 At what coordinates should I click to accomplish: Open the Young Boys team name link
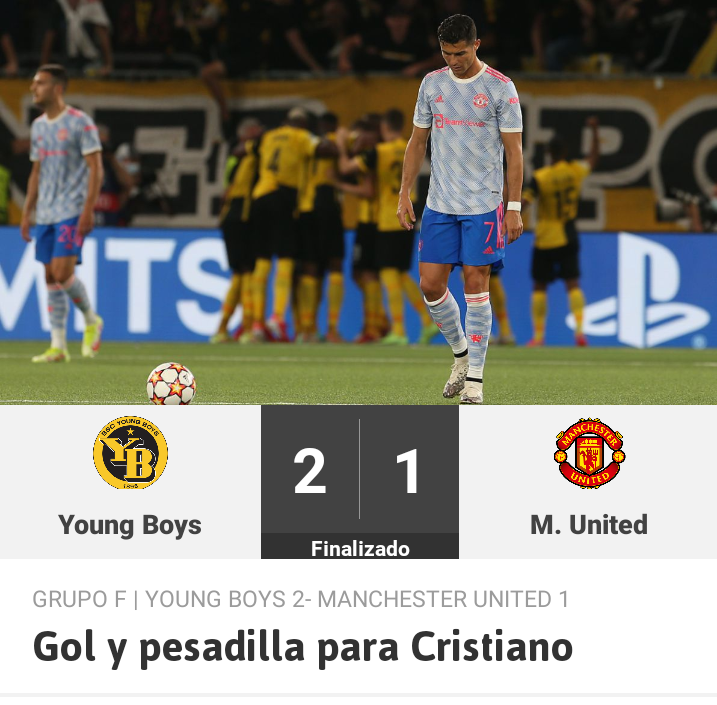click(x=130, y=525)
